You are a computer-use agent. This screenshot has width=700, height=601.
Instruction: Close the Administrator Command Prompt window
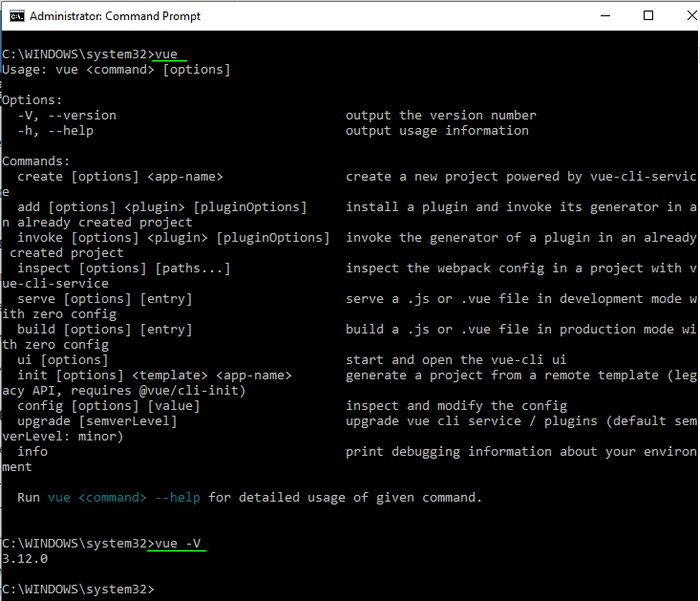click(x=691, y=16)
